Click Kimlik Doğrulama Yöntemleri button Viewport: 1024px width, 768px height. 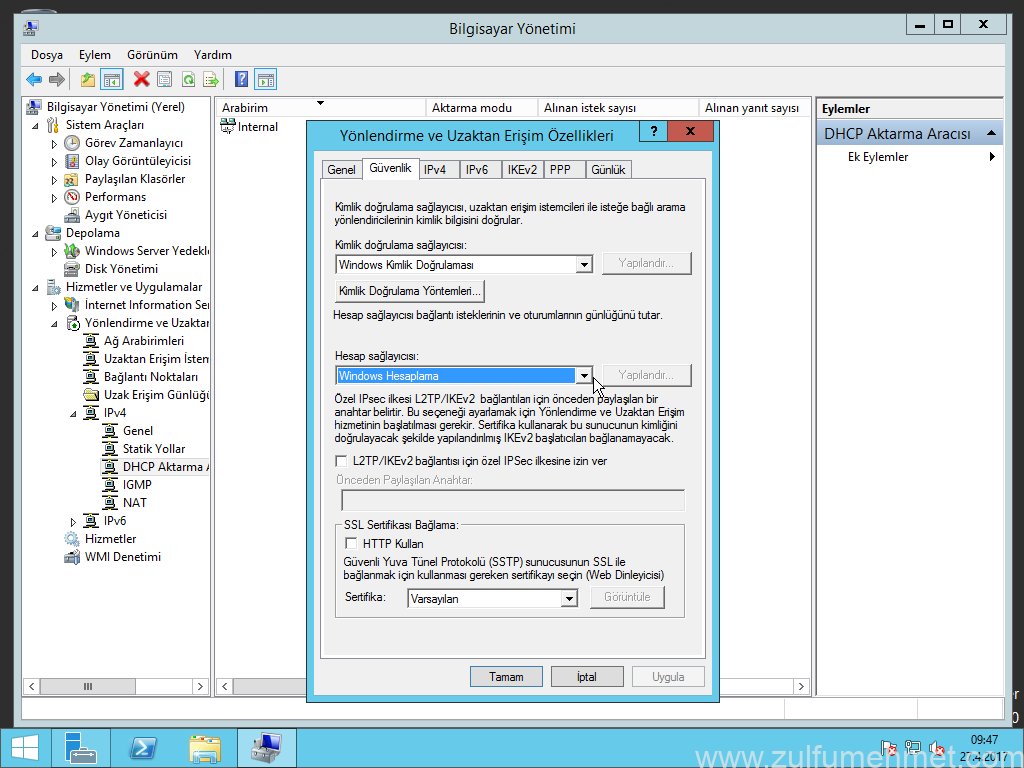pos(410,291)
